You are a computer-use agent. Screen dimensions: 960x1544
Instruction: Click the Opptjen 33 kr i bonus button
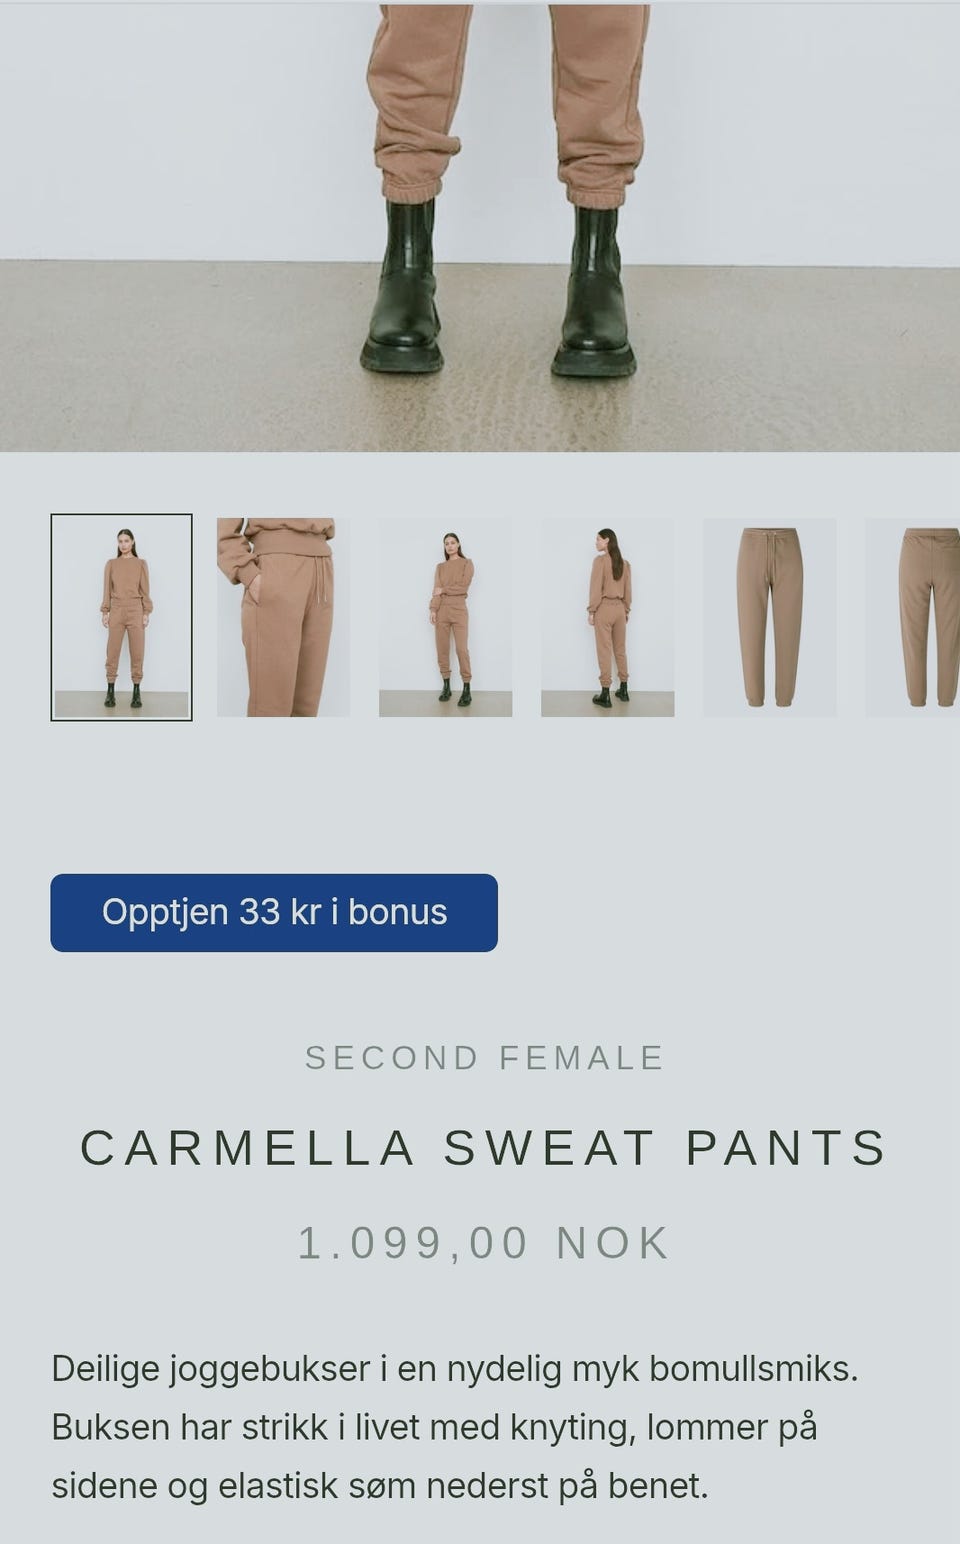click(x=274, y=913)
